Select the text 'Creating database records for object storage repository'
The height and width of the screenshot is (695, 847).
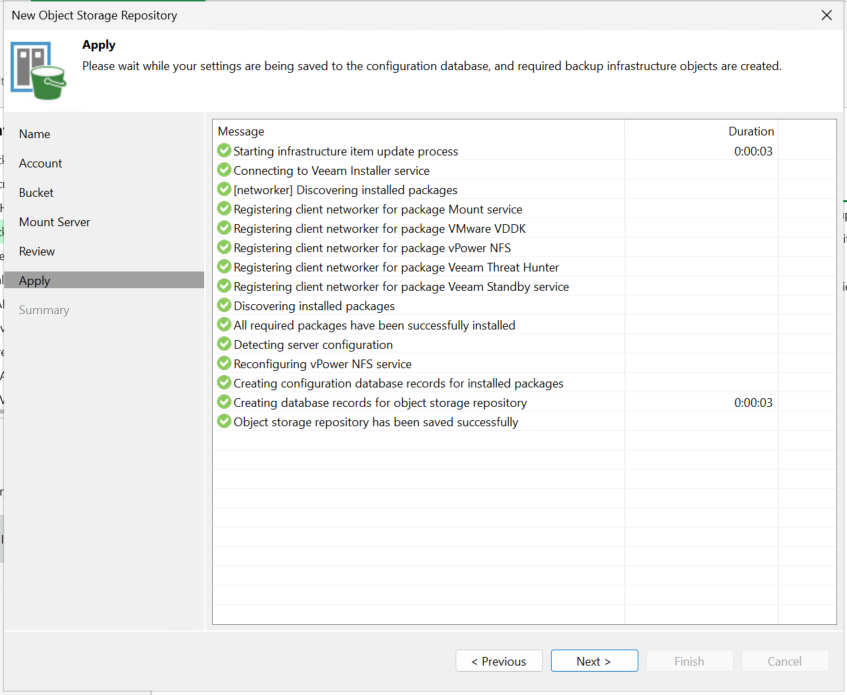pyautogui.click(x=380, y=403)
